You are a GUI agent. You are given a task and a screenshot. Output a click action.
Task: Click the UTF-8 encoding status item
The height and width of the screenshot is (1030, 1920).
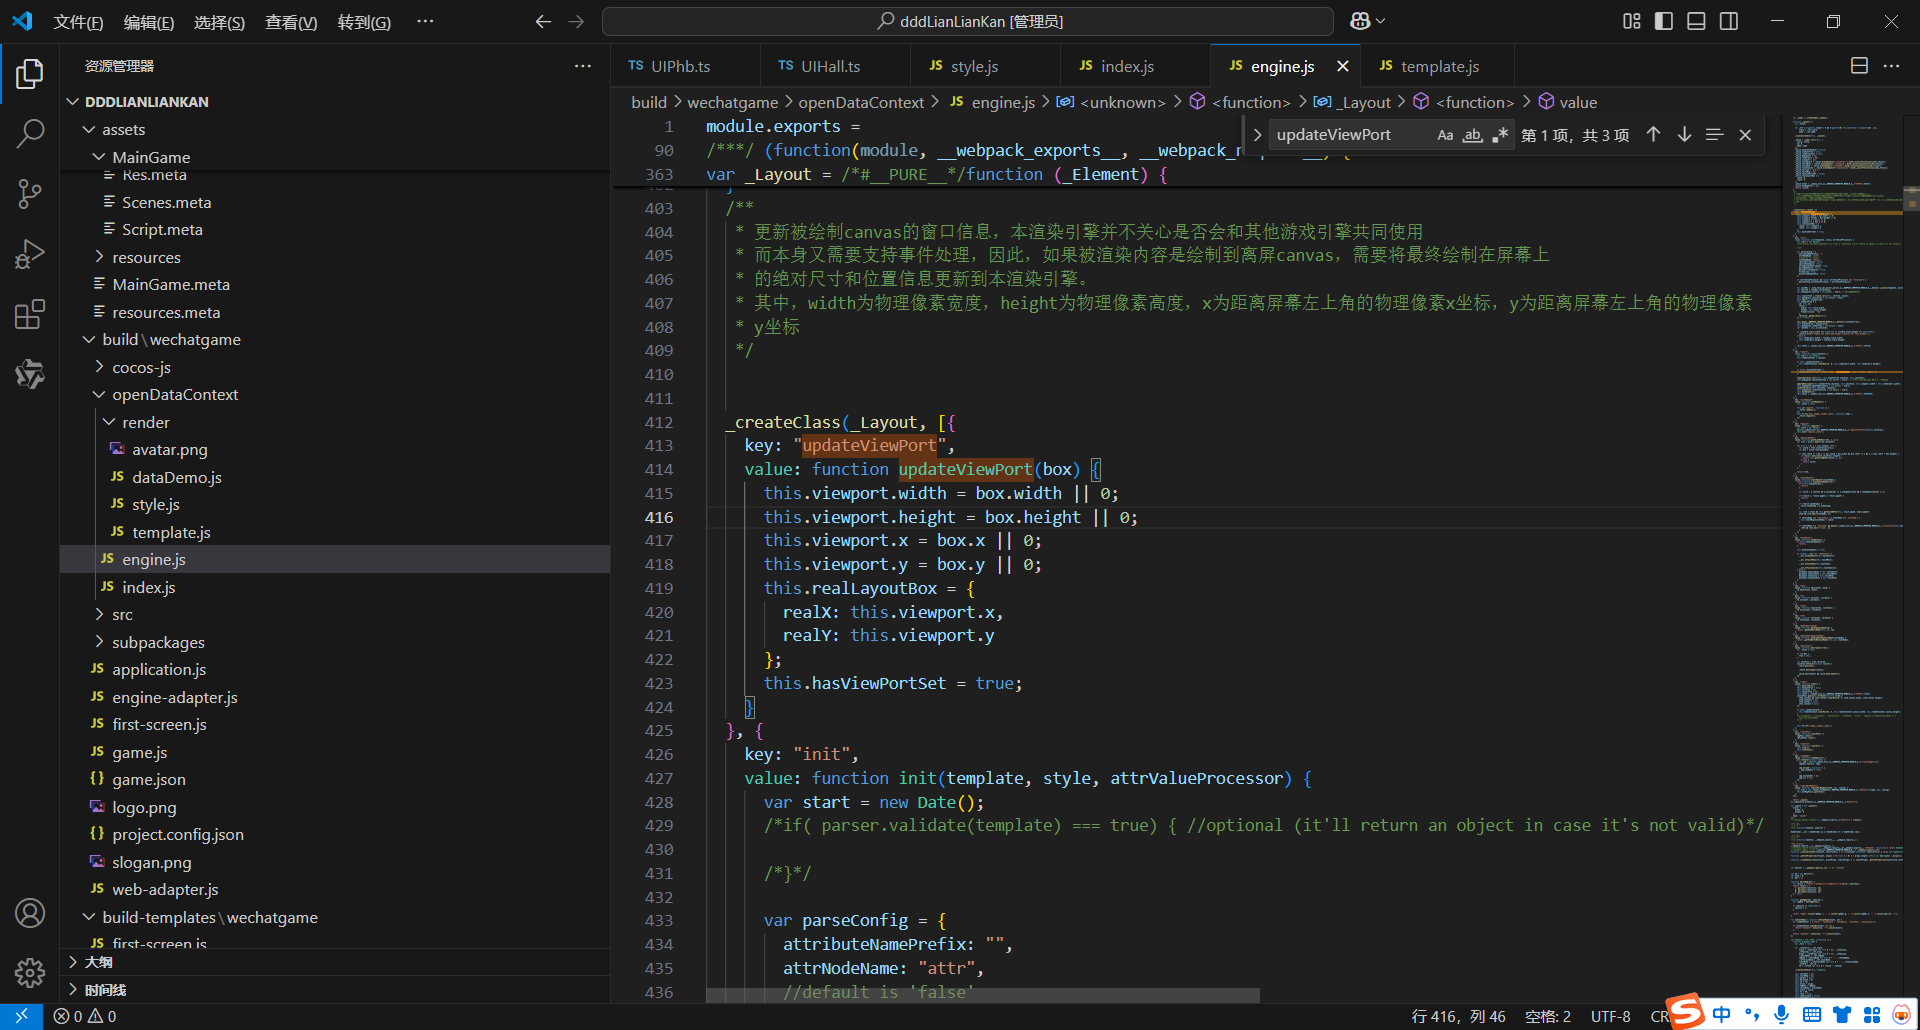tap(1610, 1016)
